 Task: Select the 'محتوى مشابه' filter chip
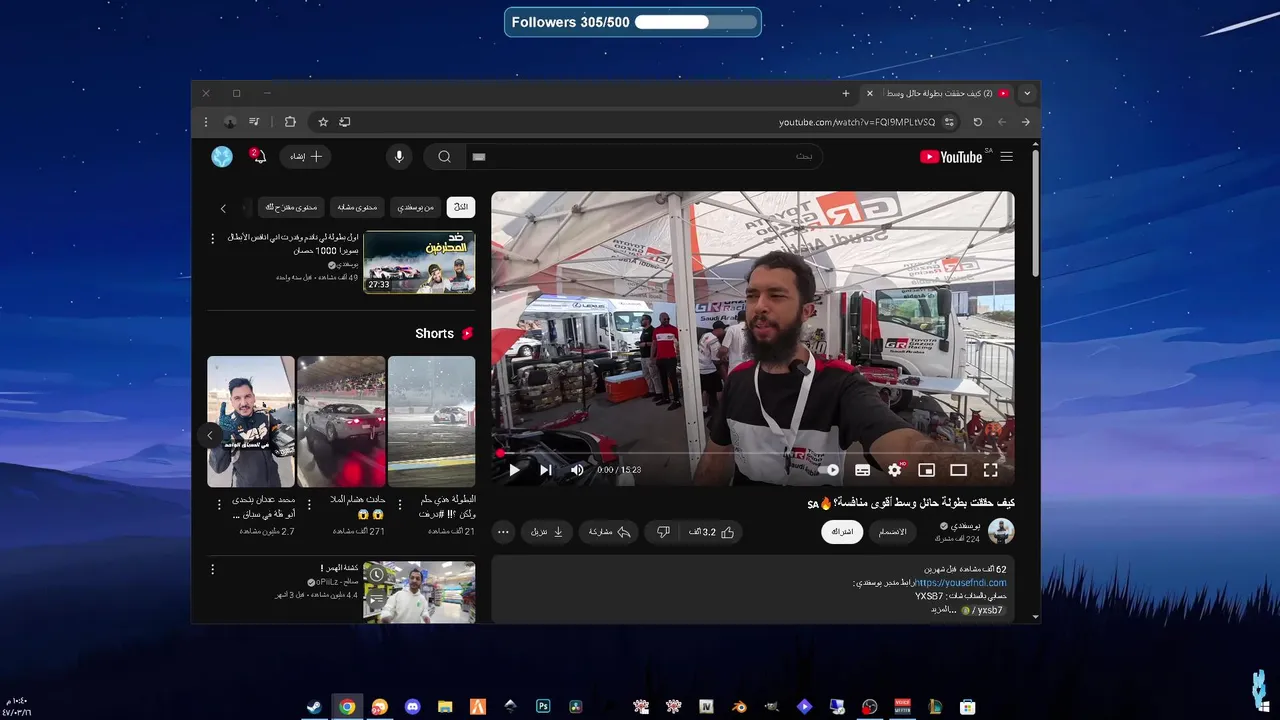tap(357, 207)
